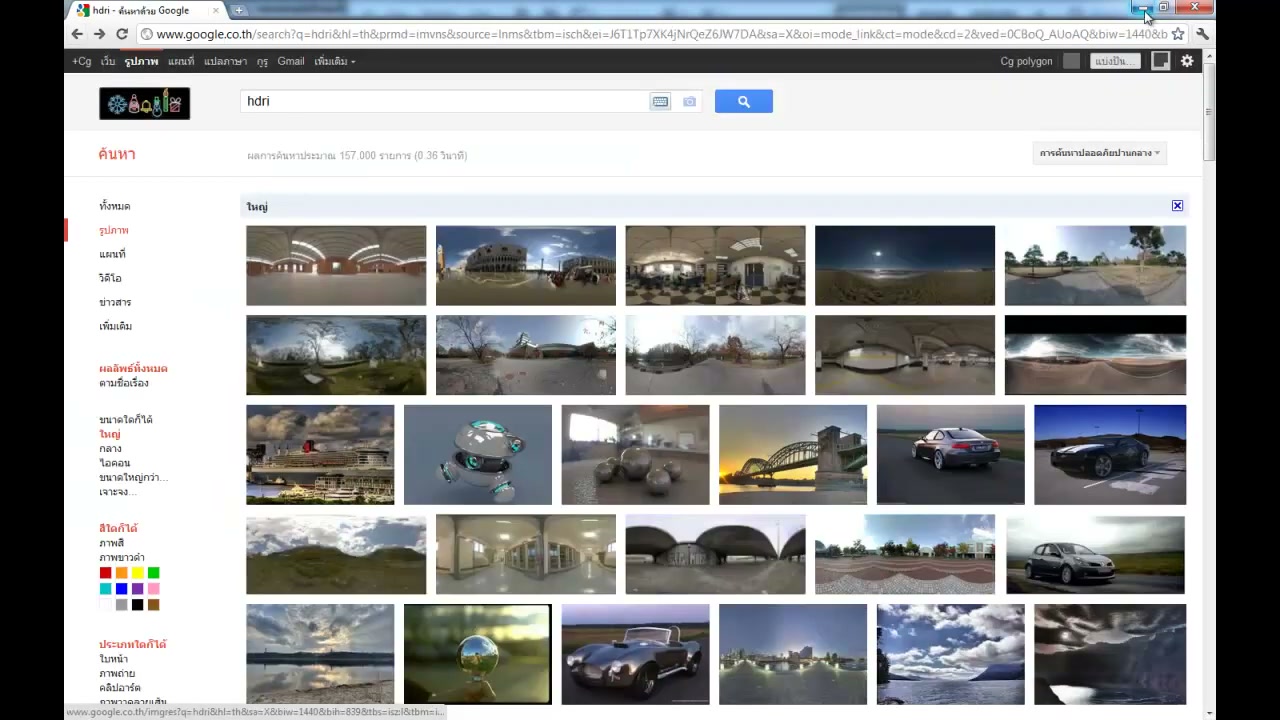Switch to the วิดีโอ search category
Image resolution: width=1280 pixels, height=720 pixels.
110,278
